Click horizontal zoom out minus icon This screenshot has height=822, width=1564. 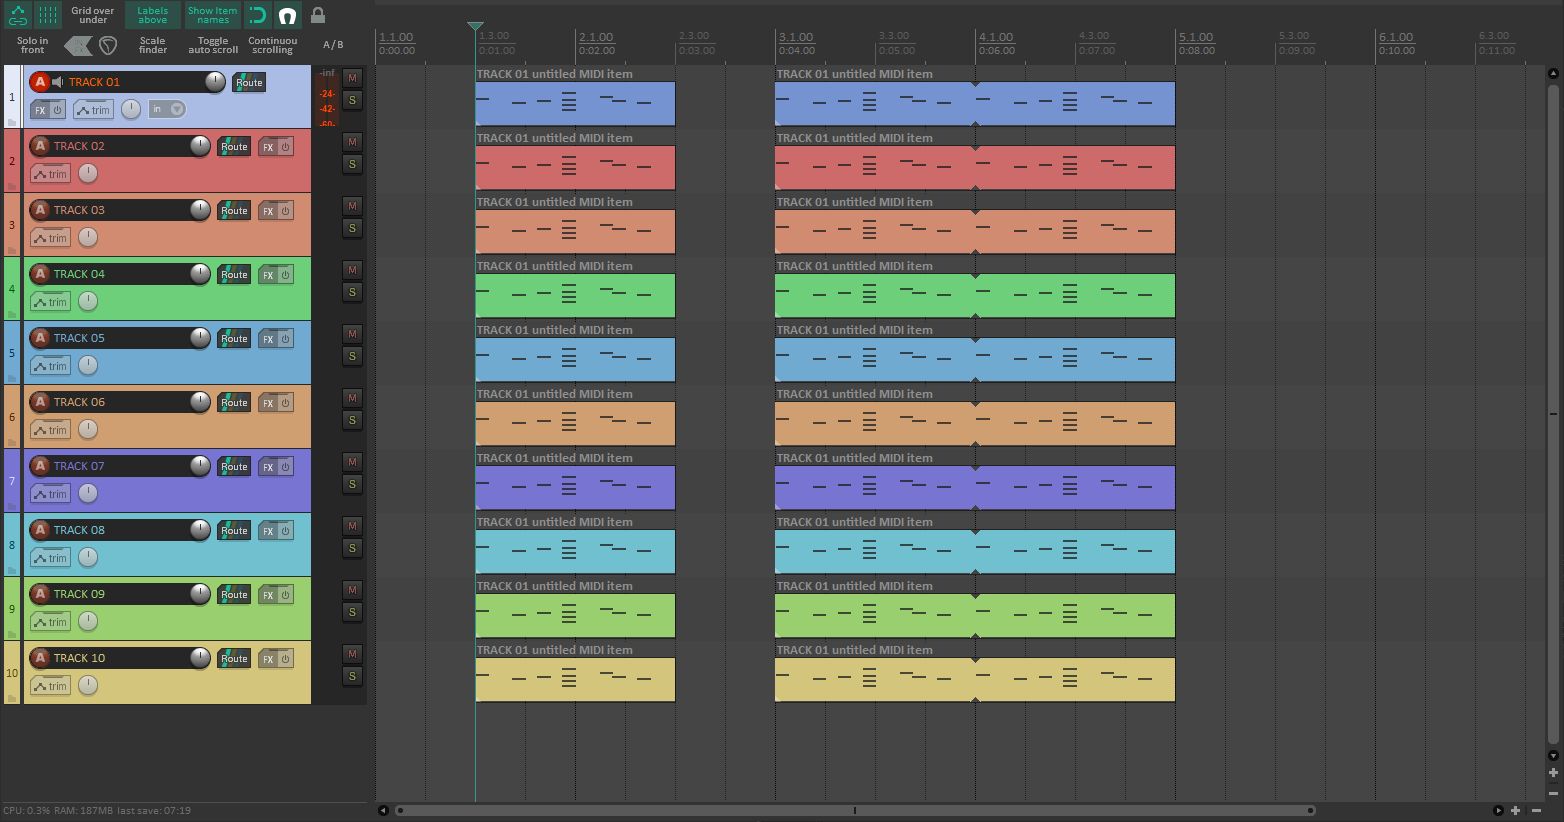(1537, 811)
